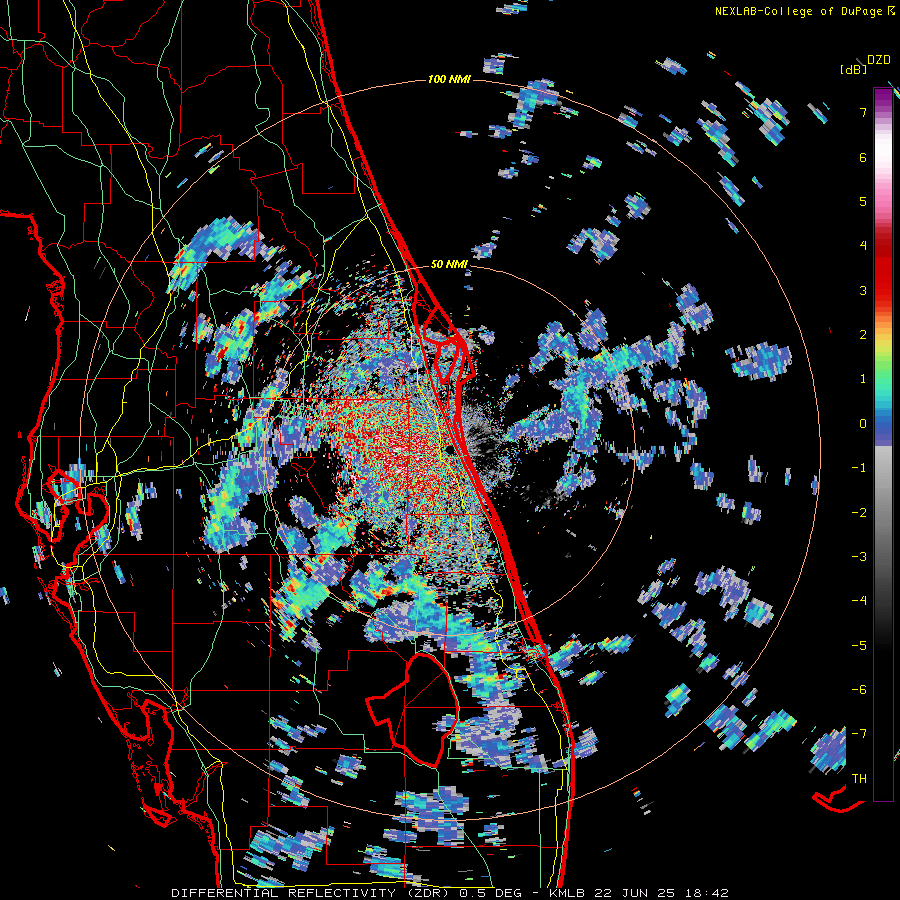Click the 18:42 timestamp in the caption
Screen dimensions: 900x900
[x=707, y=893]
